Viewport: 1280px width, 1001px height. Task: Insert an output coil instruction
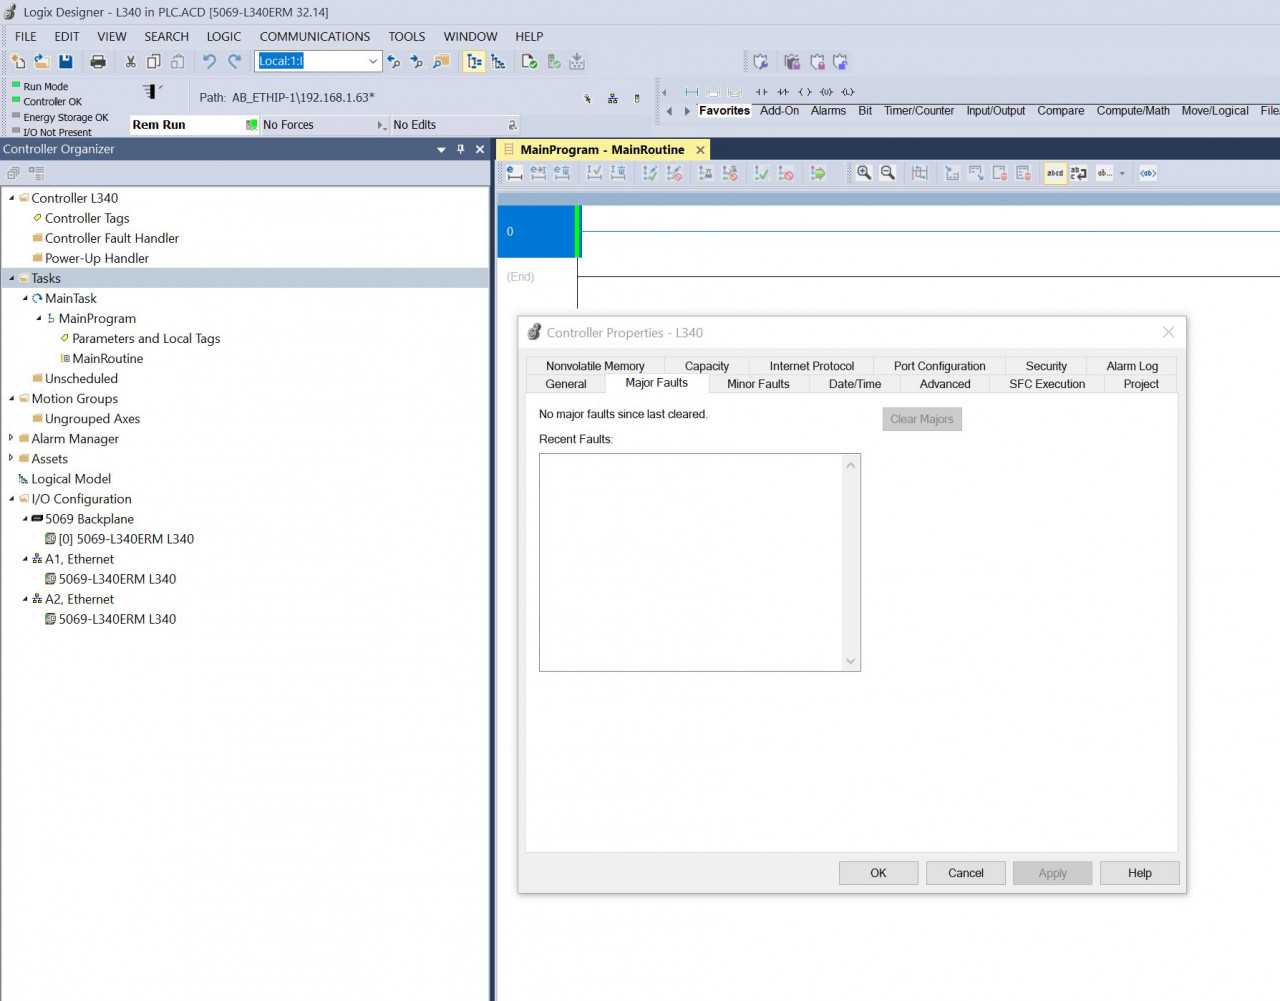(805, 92)
